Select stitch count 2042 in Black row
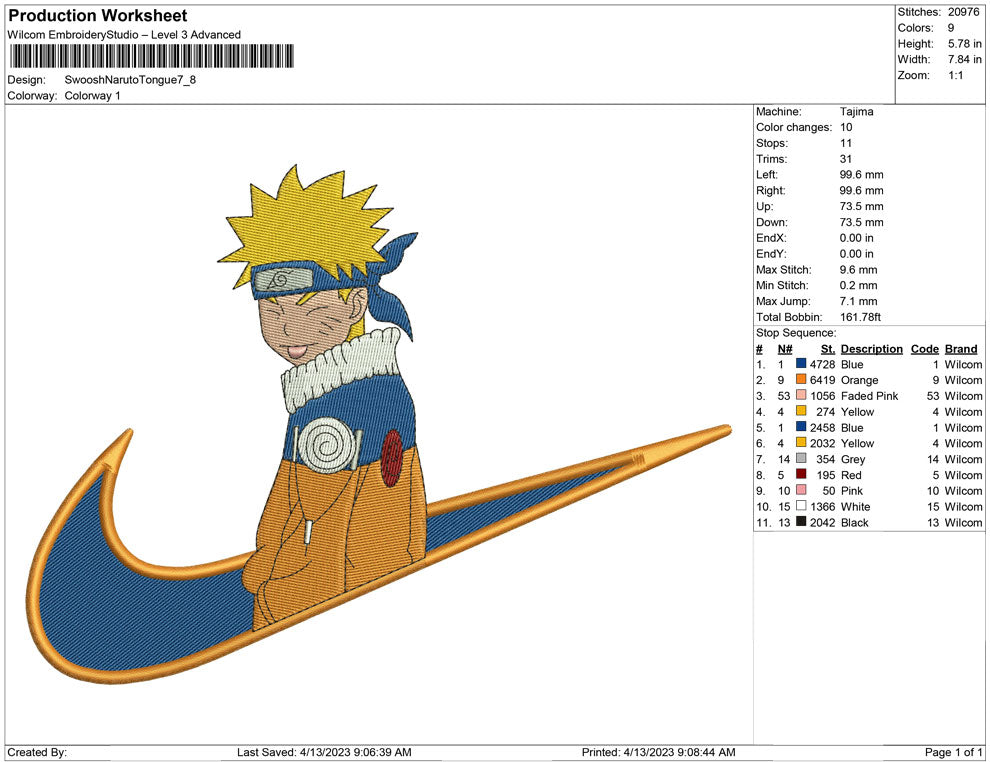990x762 pixels. 823,523
